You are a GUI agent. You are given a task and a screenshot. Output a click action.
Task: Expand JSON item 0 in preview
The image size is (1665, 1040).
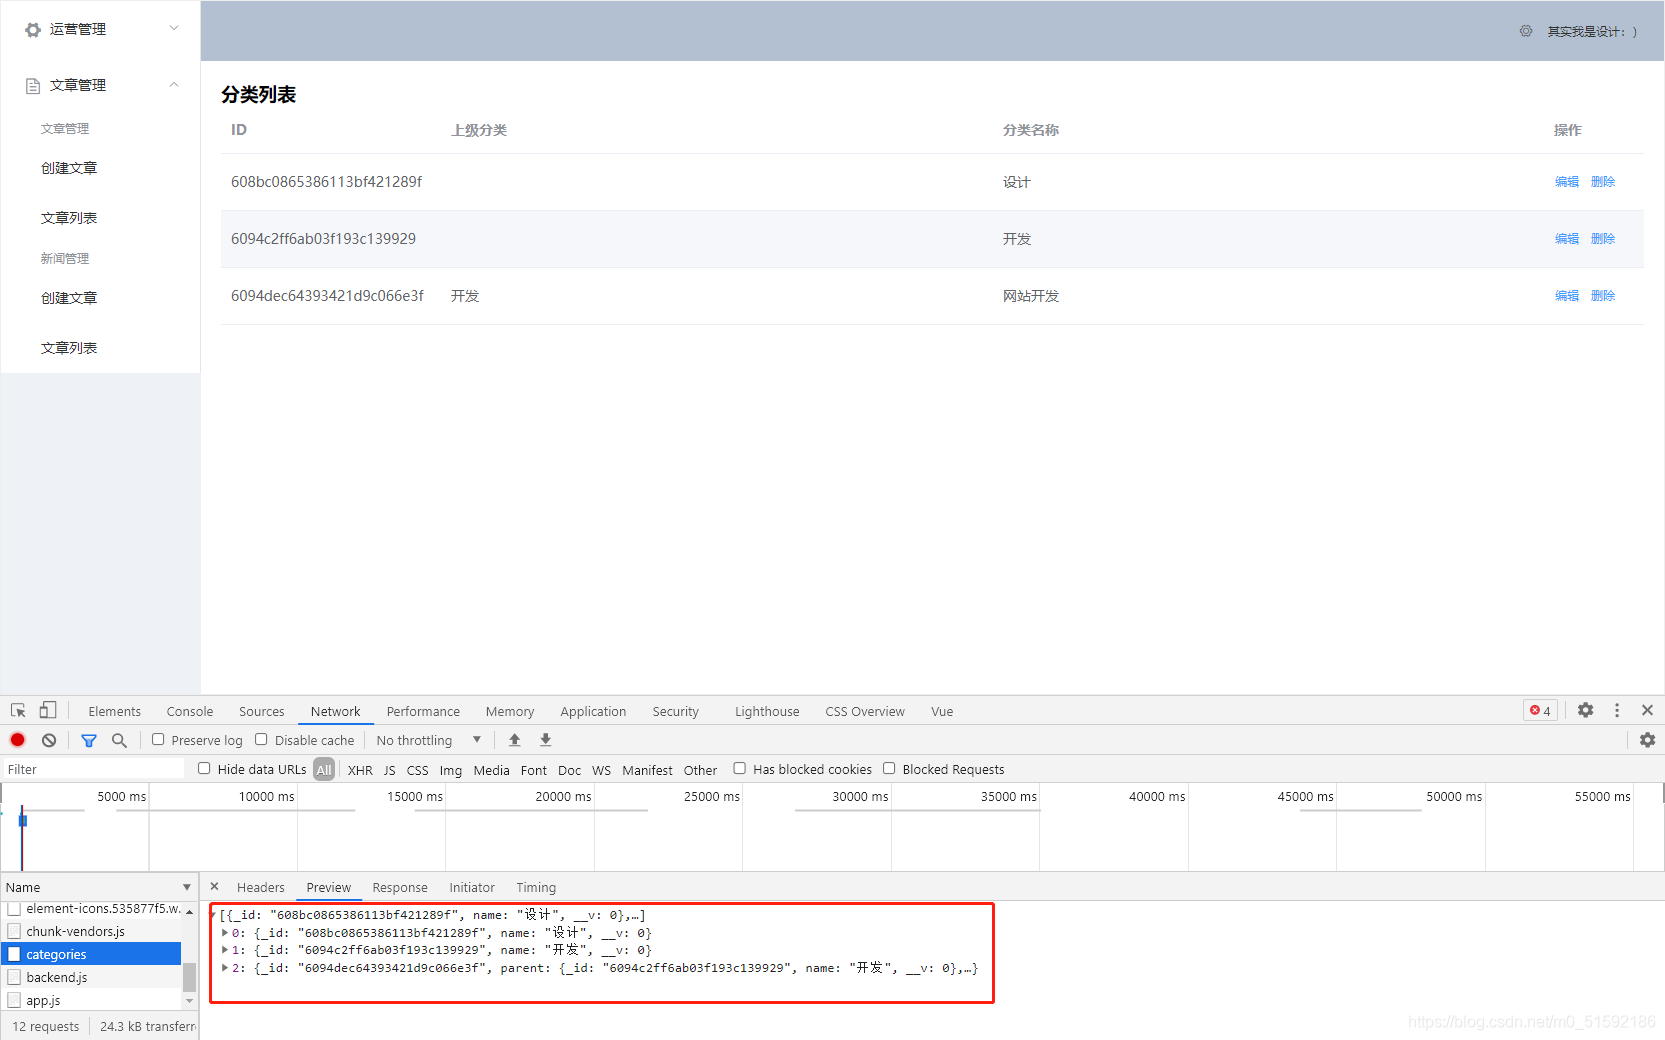(225, 933)
